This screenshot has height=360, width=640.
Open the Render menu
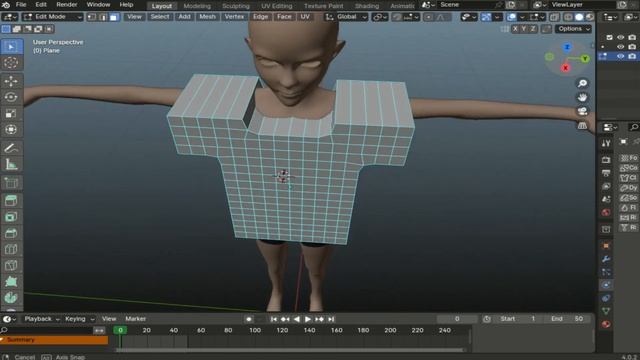(x=67, y=5)
